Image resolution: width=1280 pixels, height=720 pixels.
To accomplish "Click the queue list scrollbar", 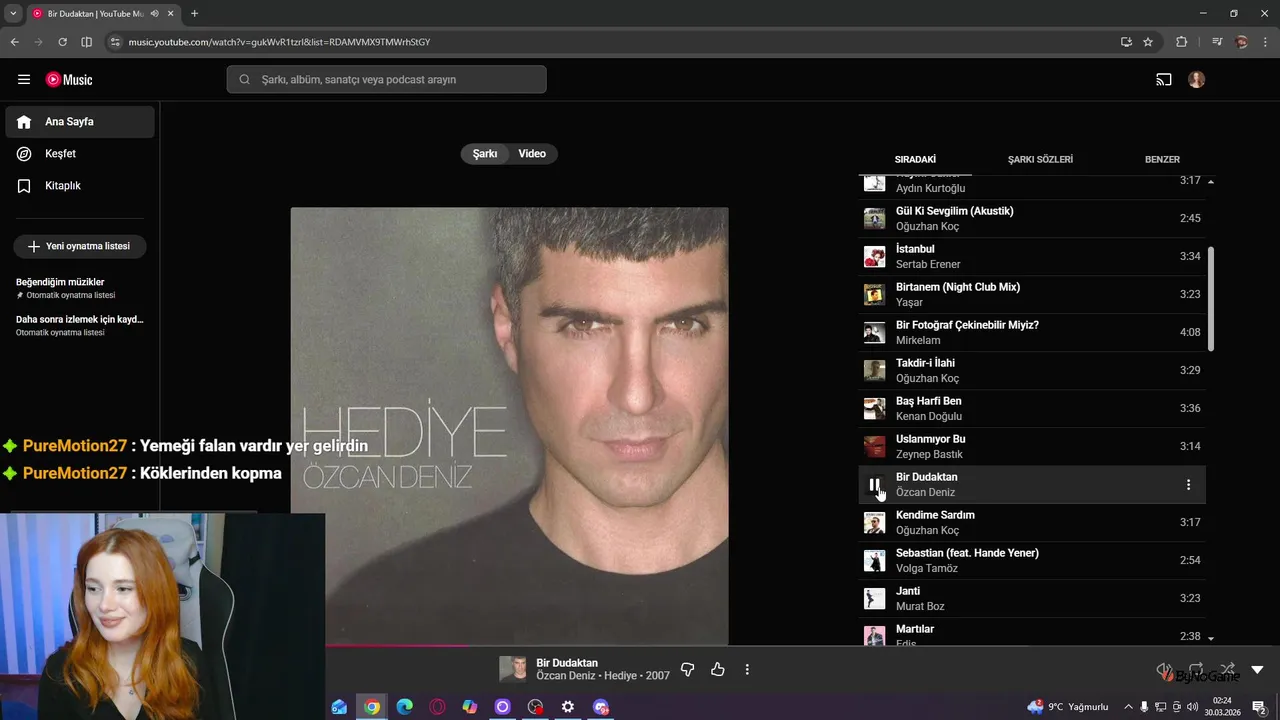I will coord(1211,298).
